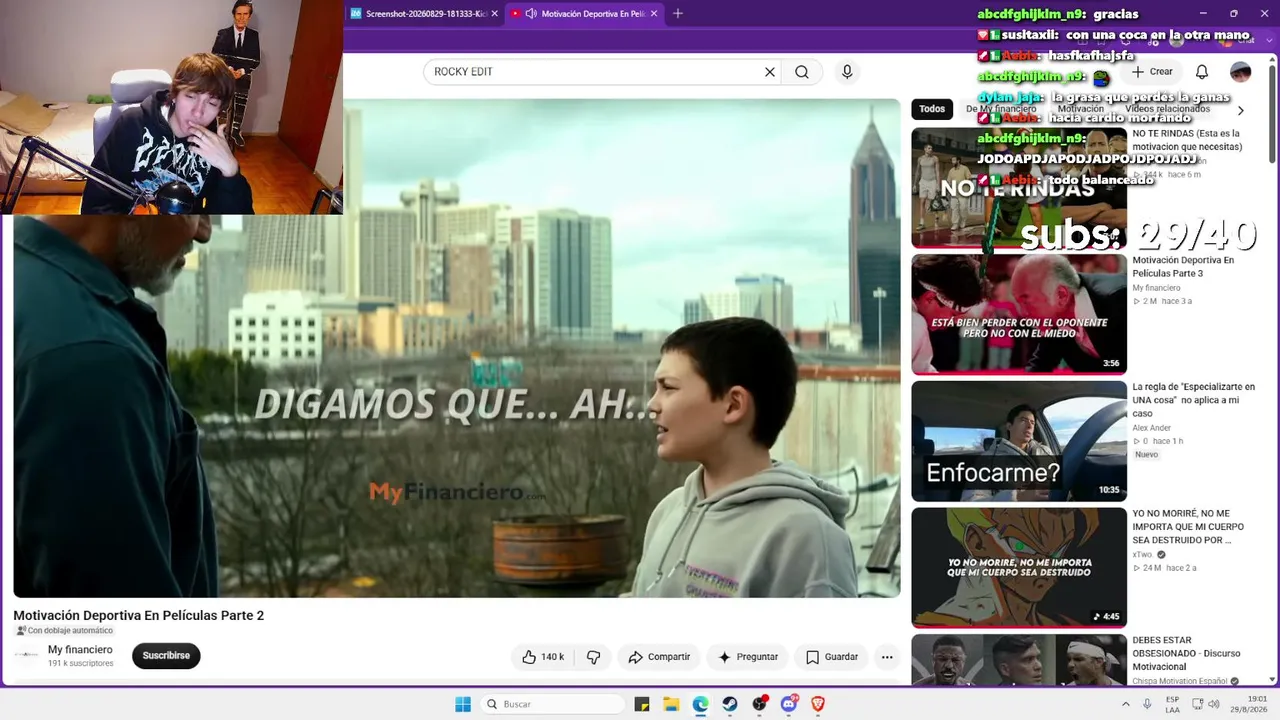
Task: Open title 'La regla de Especializarte en UNA cosa'
Action: 1193,400
